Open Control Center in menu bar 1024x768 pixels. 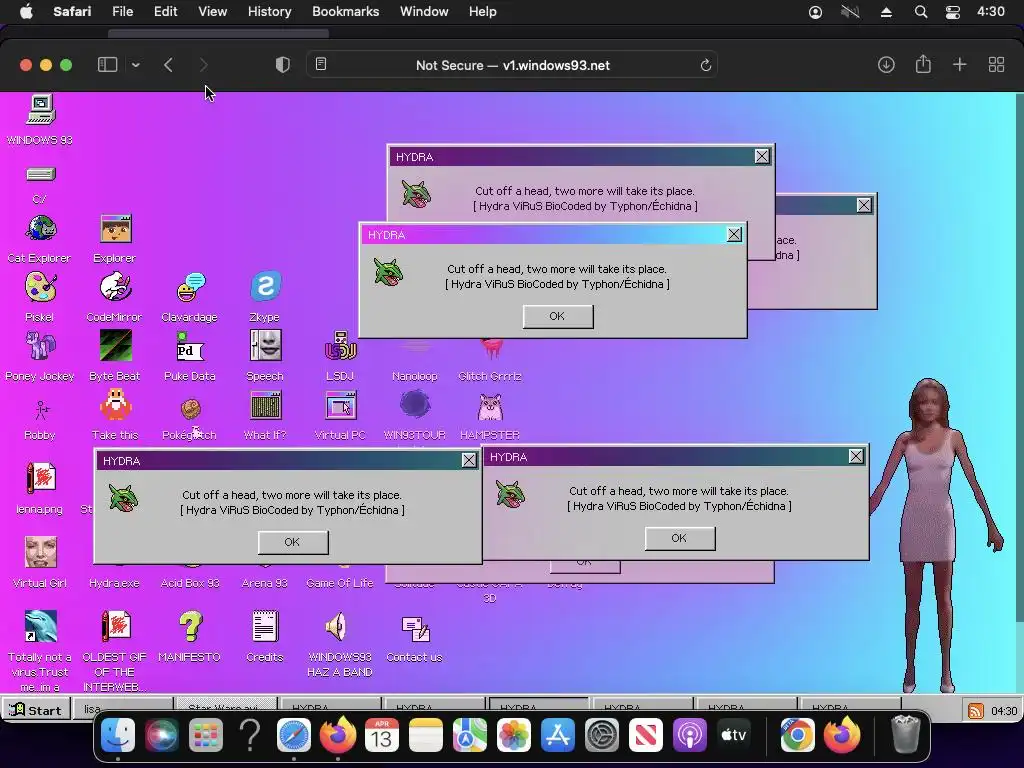pos(952,12)
